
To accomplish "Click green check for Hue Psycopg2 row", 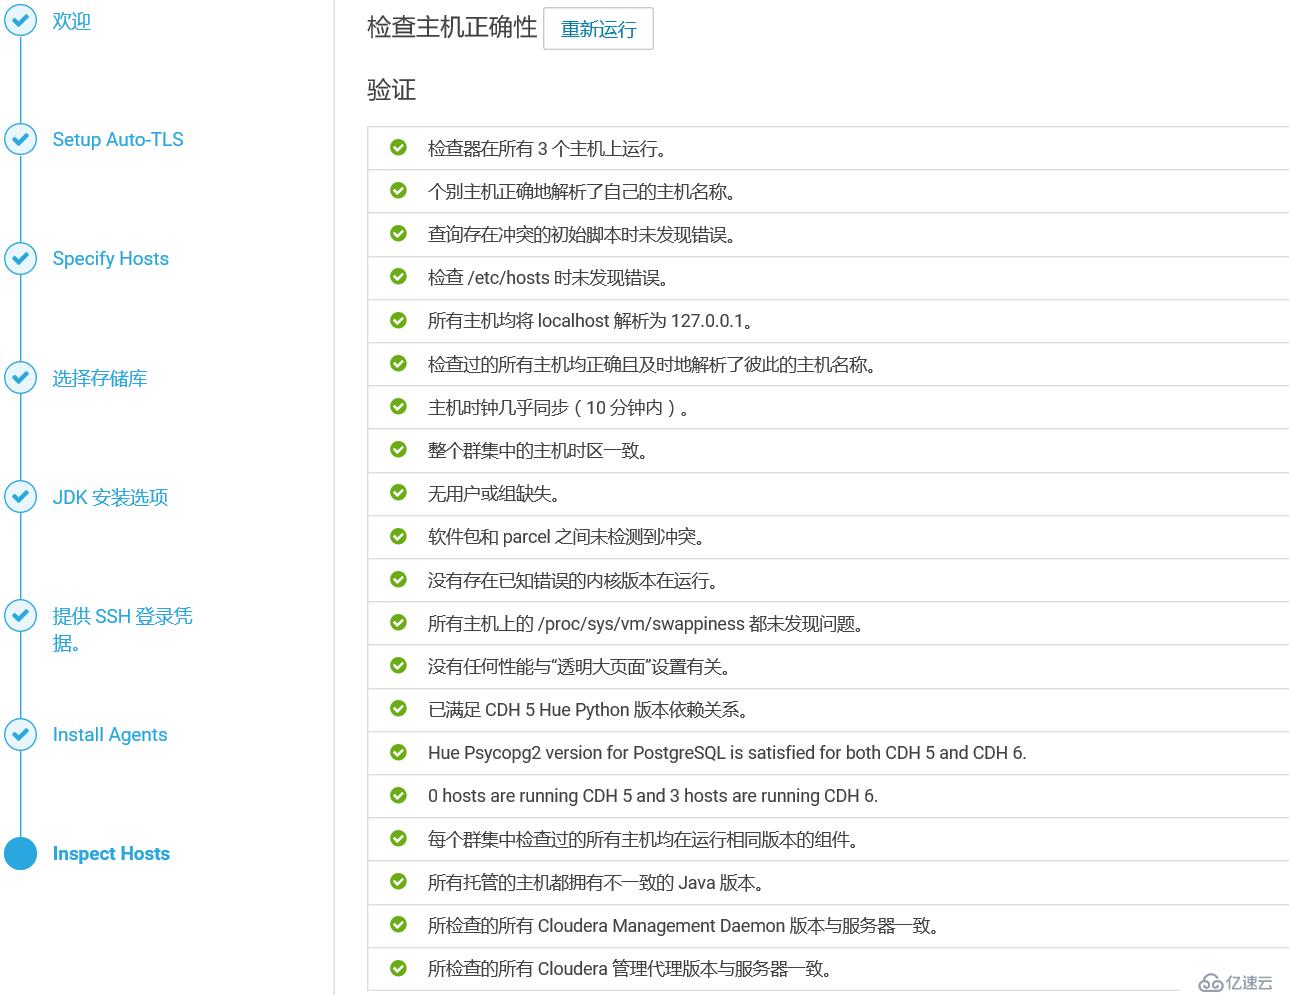I will pos(398,751).
